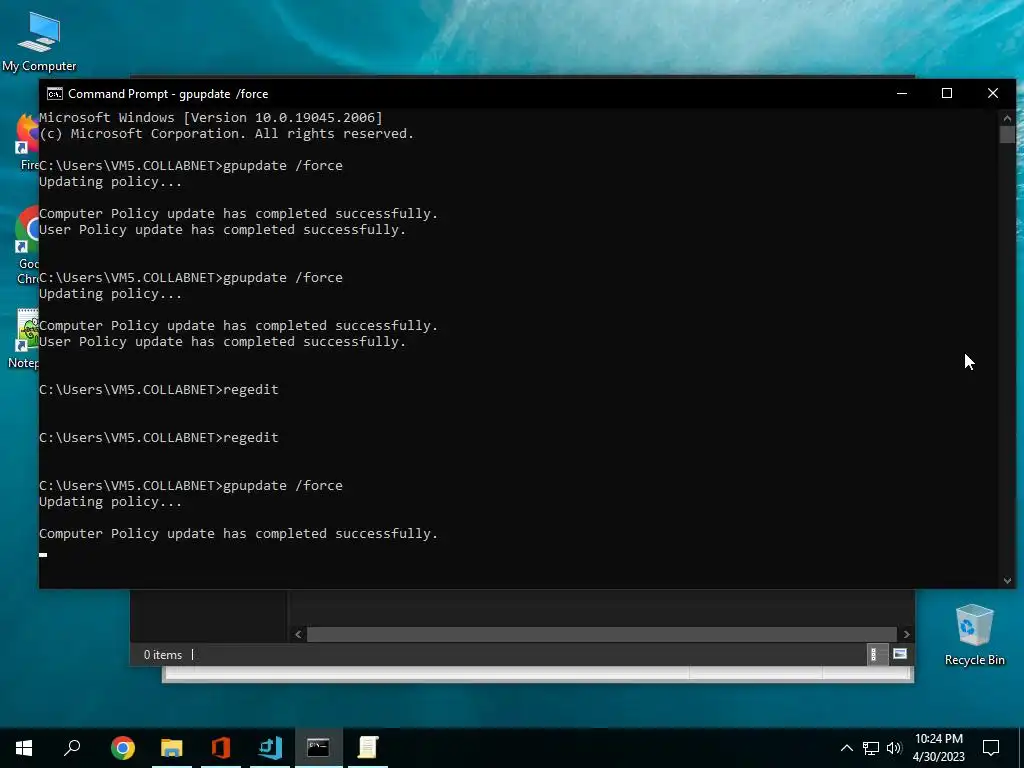This screenshot has width=1024, height=768.
Task: Click the '0 items' status text in Explorer
Action: (x=163, y=654)
